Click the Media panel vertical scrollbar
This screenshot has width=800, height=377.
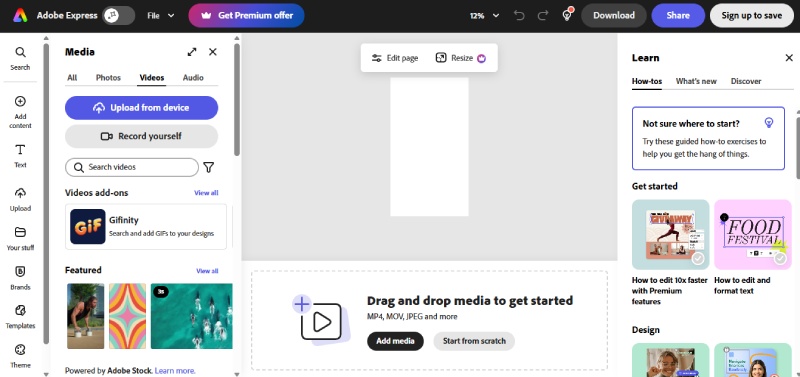pos(237,99)
